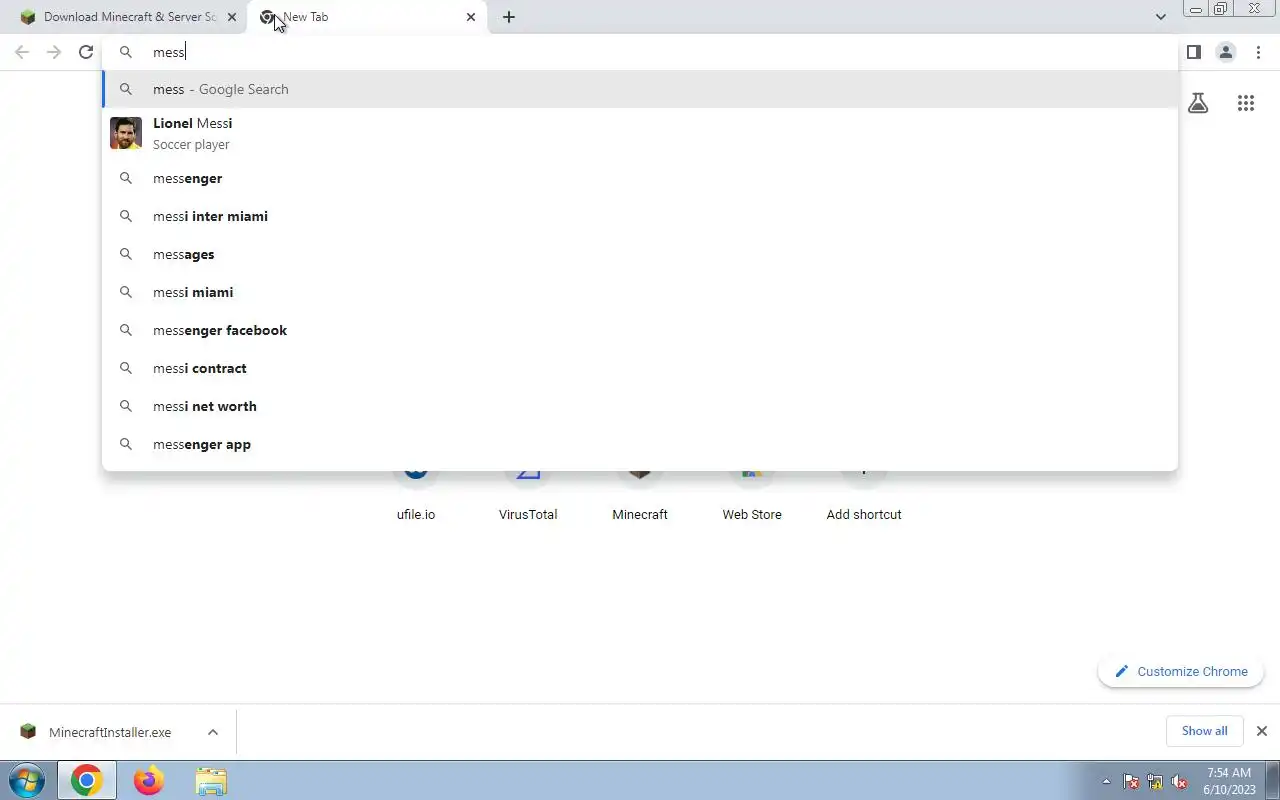This screenshot has height=800, width=1280.
Task: Click Chrome icon in taskbar
Action: coord(87,780)
